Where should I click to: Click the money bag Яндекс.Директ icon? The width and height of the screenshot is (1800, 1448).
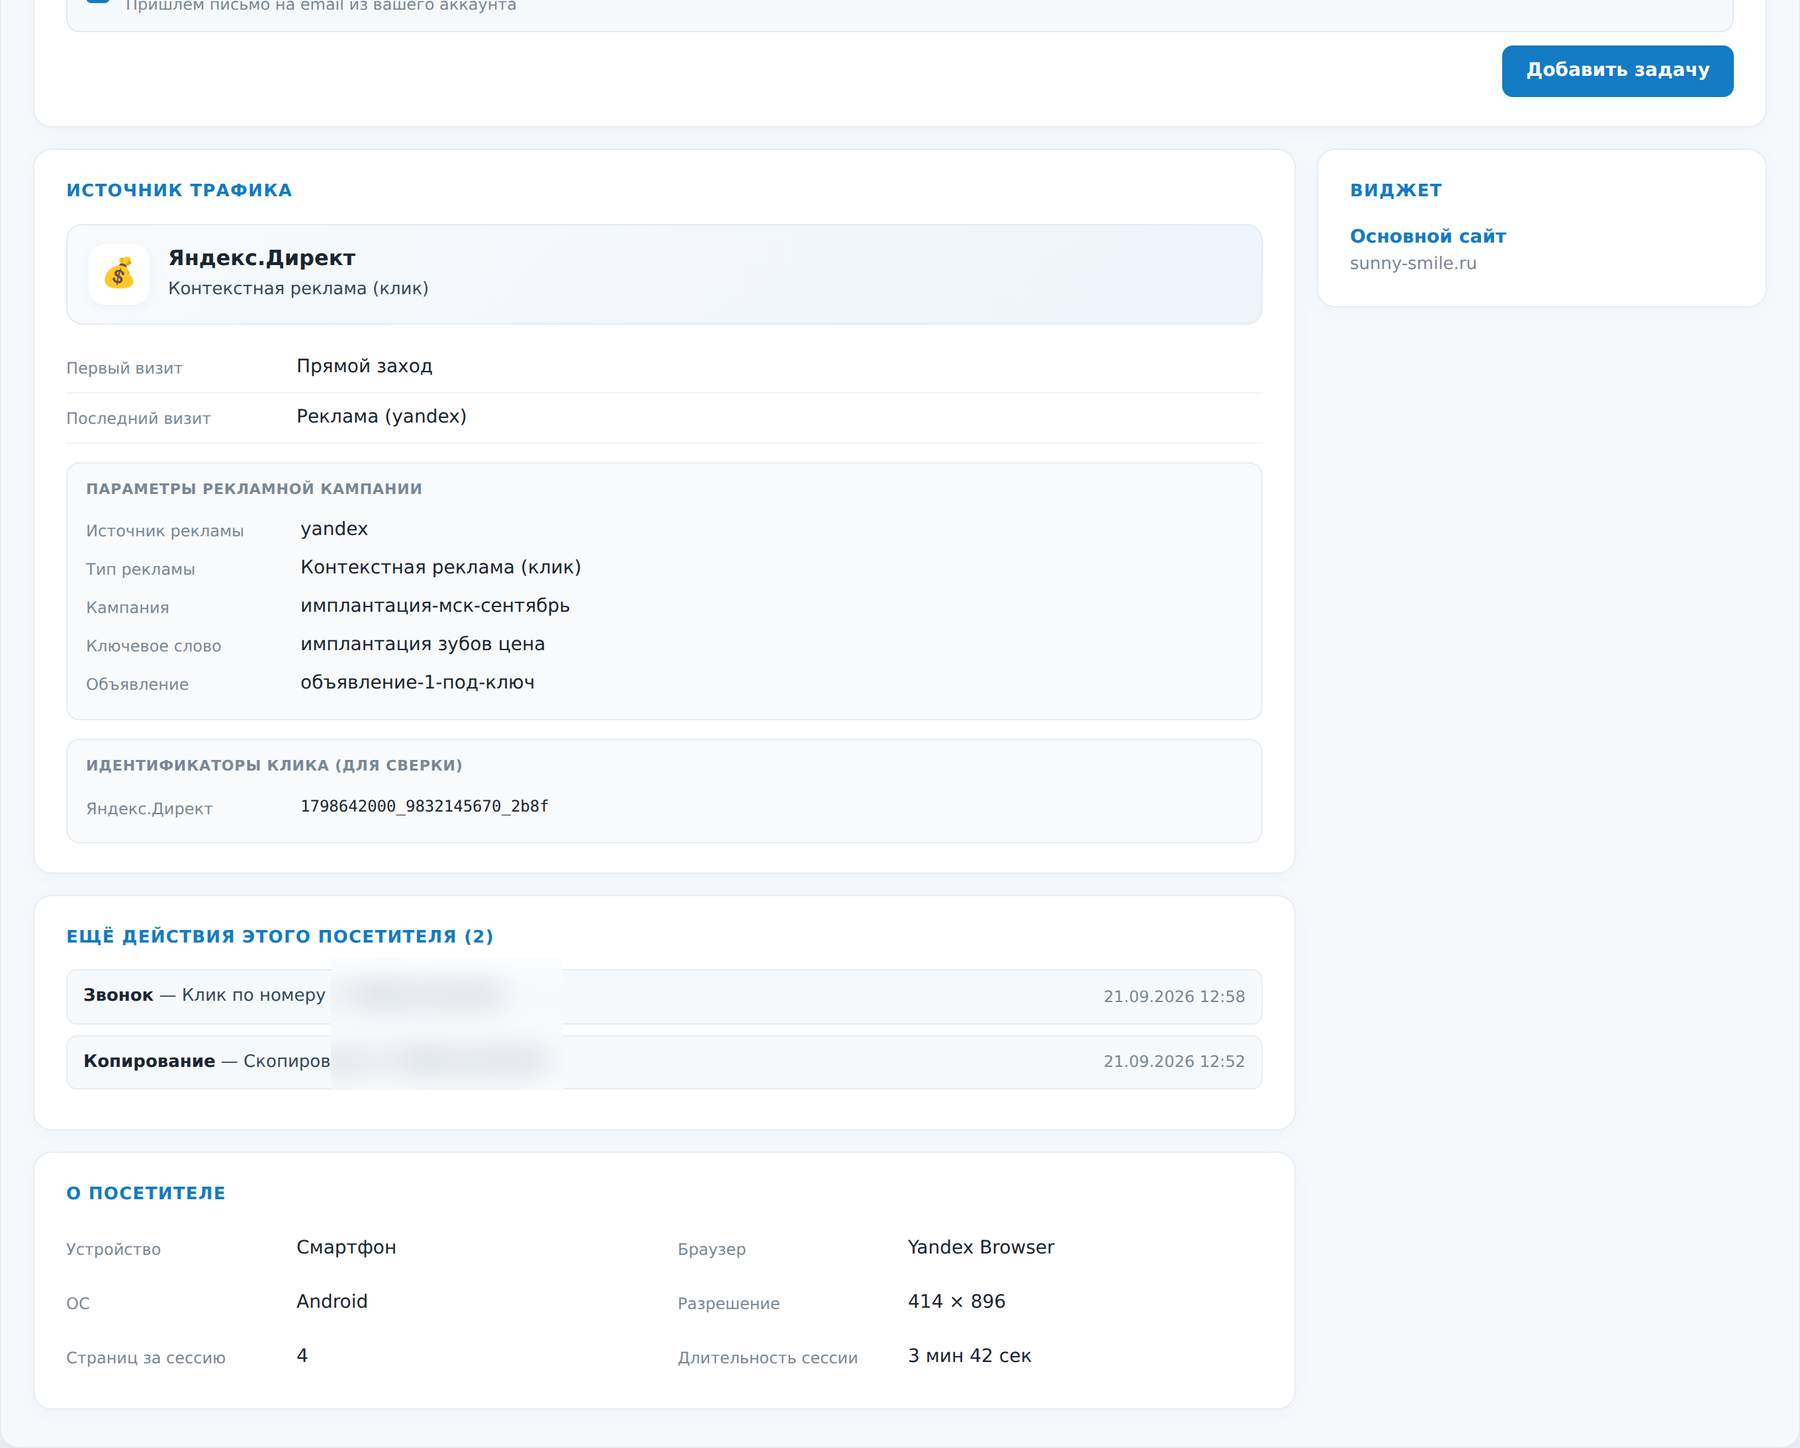[x=119, y=273]
